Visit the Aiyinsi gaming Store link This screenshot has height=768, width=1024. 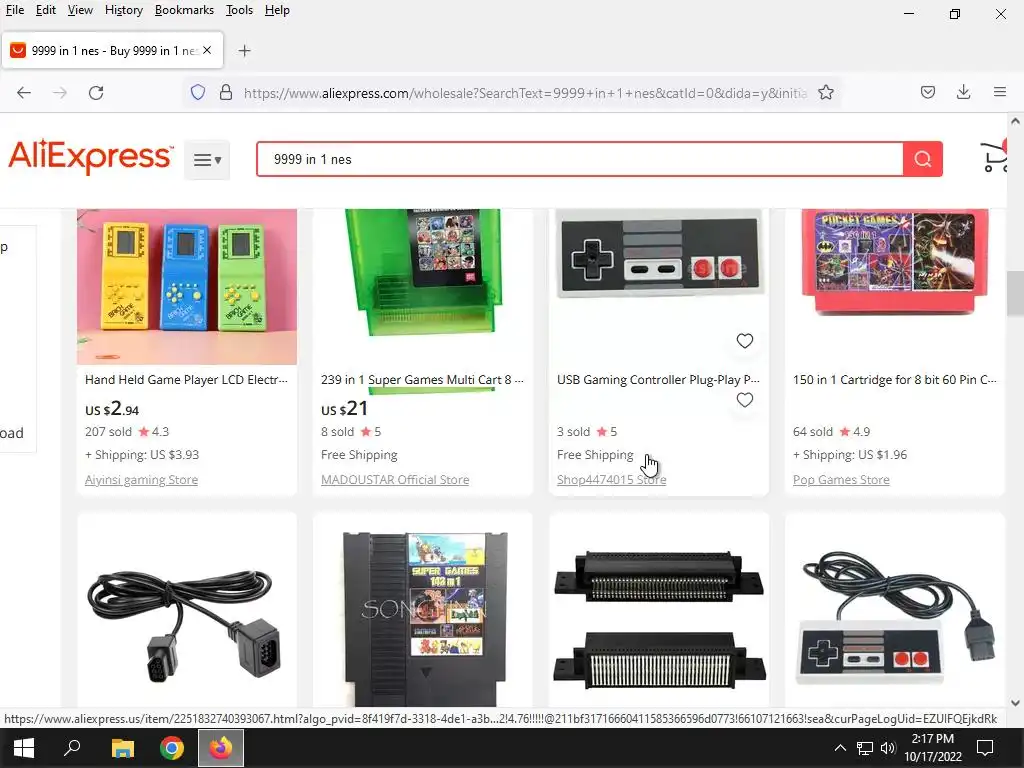141,480
